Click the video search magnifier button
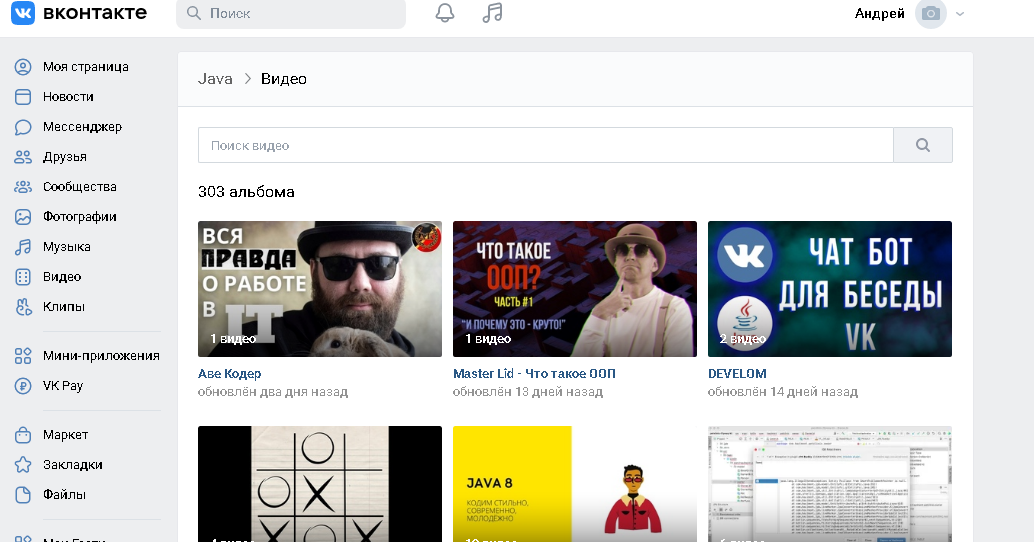 (x=923, y=145)
